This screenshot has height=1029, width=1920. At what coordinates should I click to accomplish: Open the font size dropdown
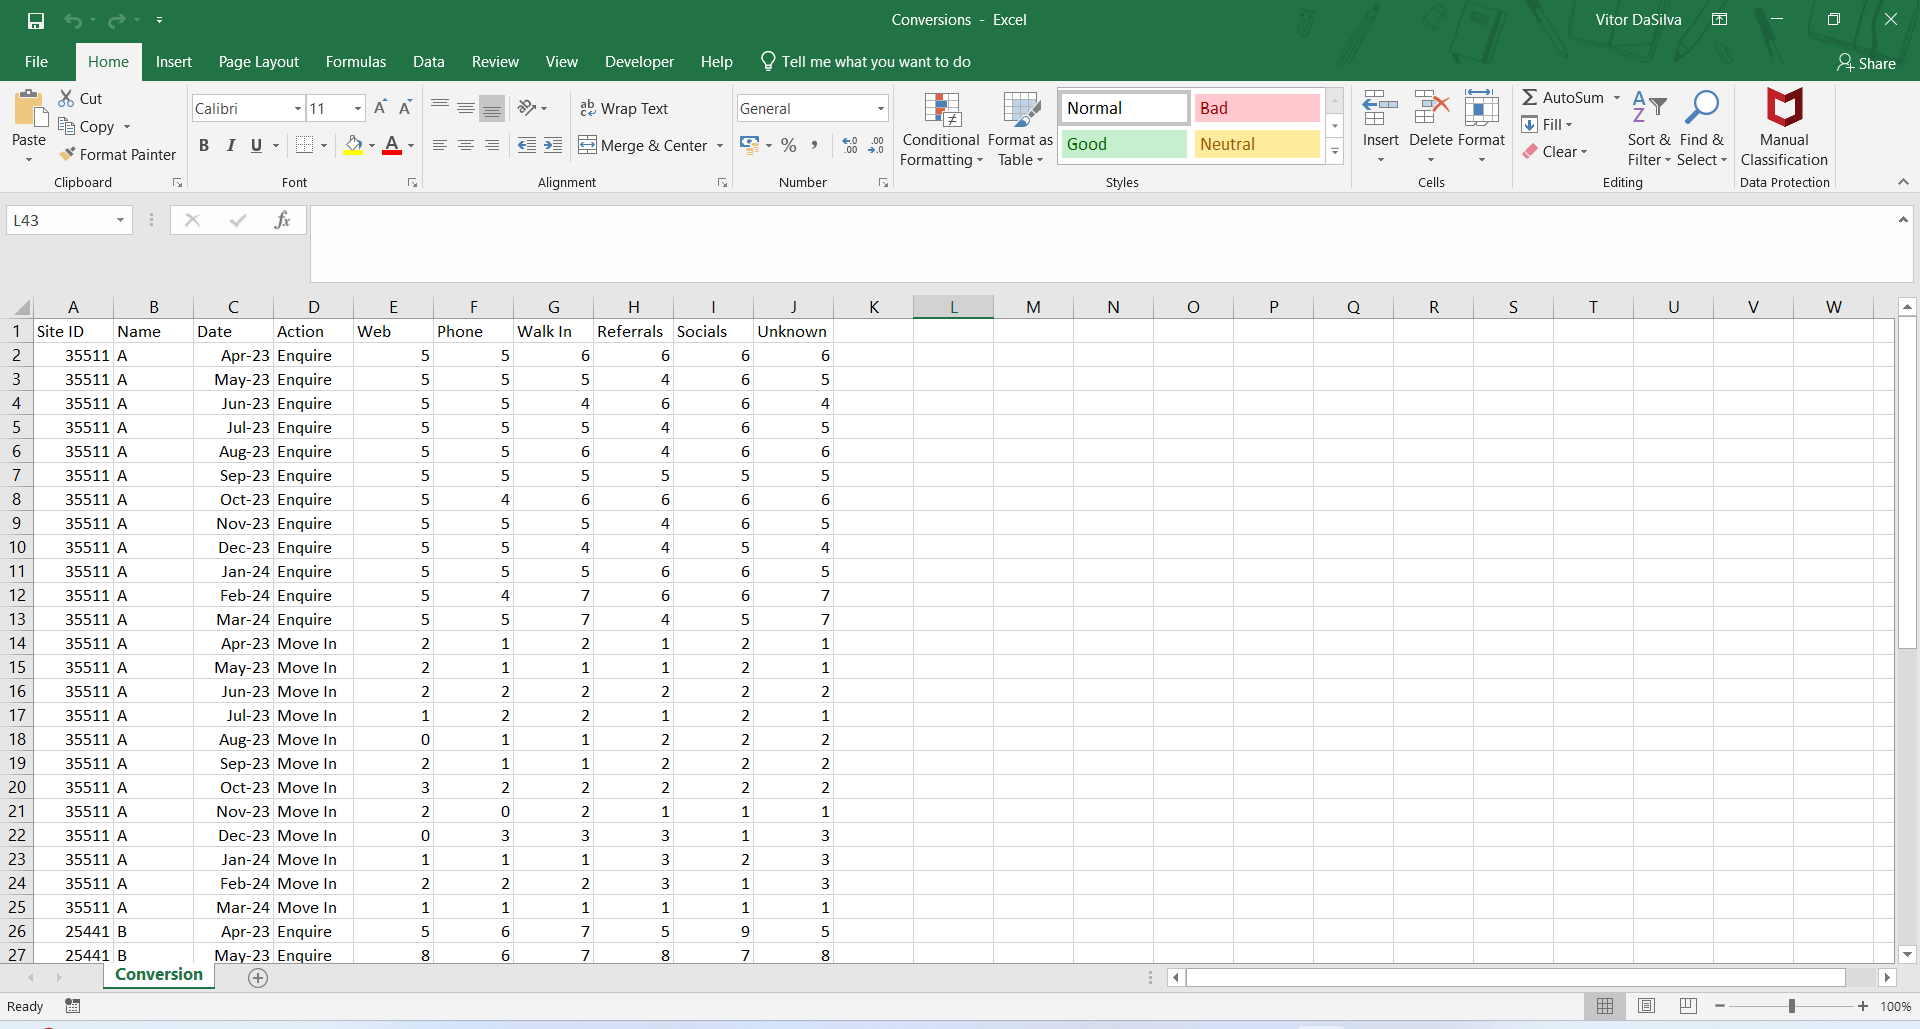357,108
